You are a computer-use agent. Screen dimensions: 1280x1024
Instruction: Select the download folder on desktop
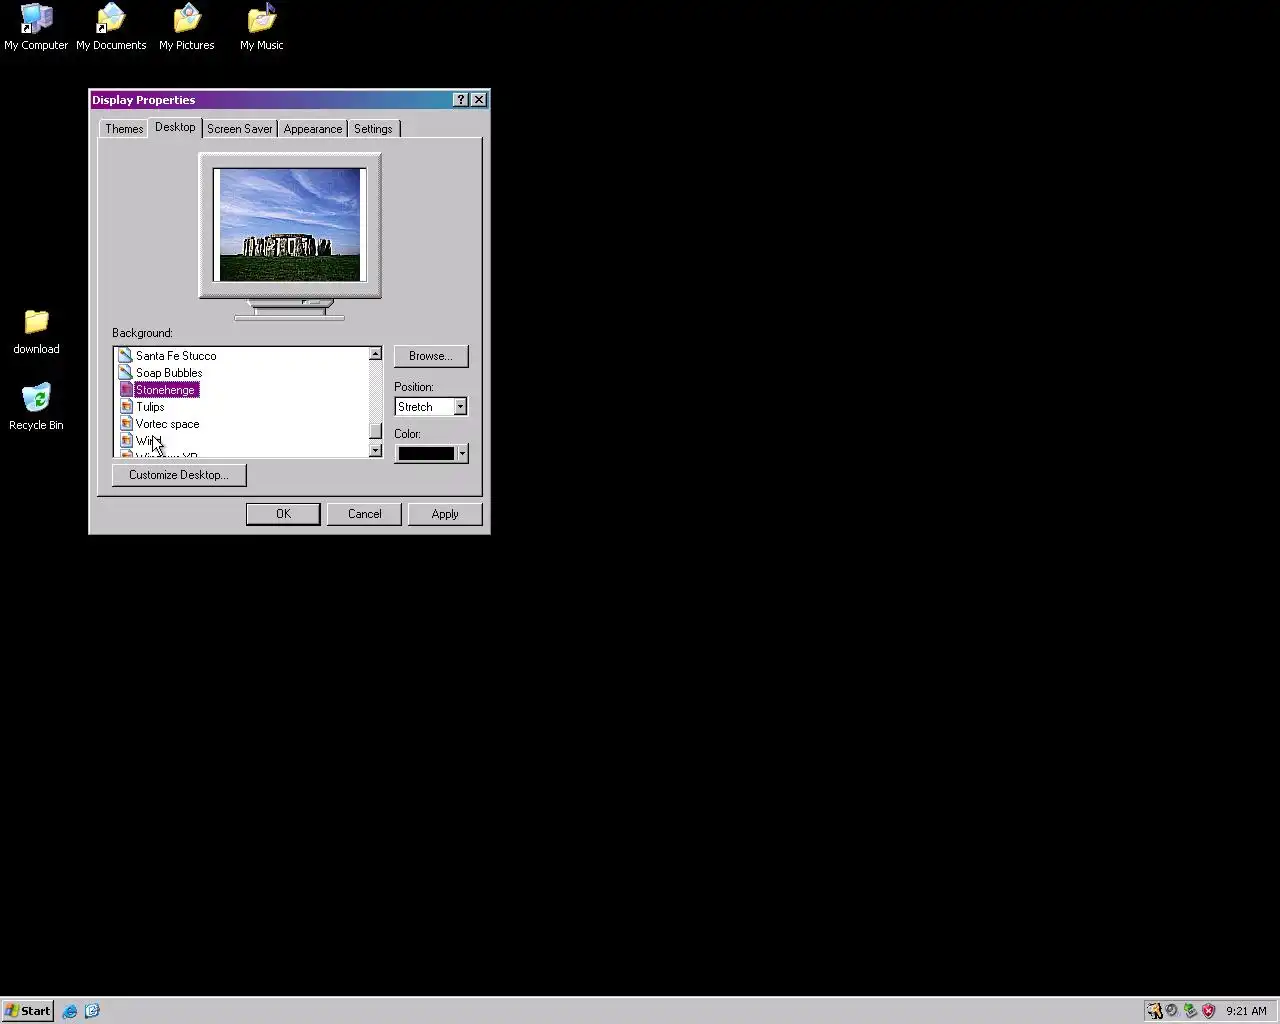click(x=36, y=332)
